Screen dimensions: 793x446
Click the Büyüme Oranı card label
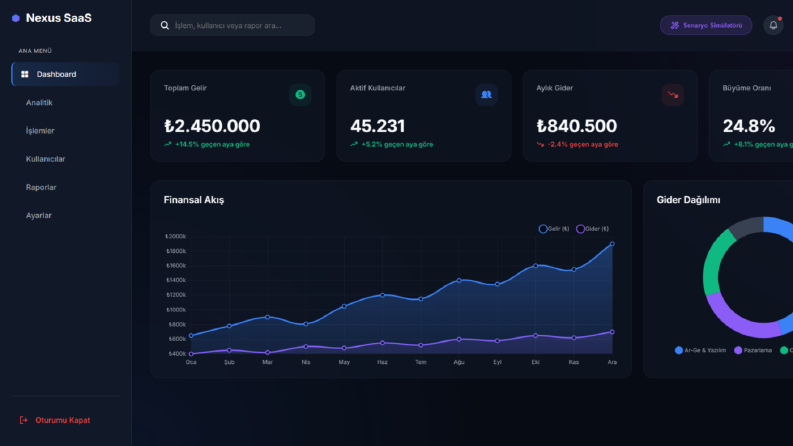pyautogui.click(x=746, y=88)
